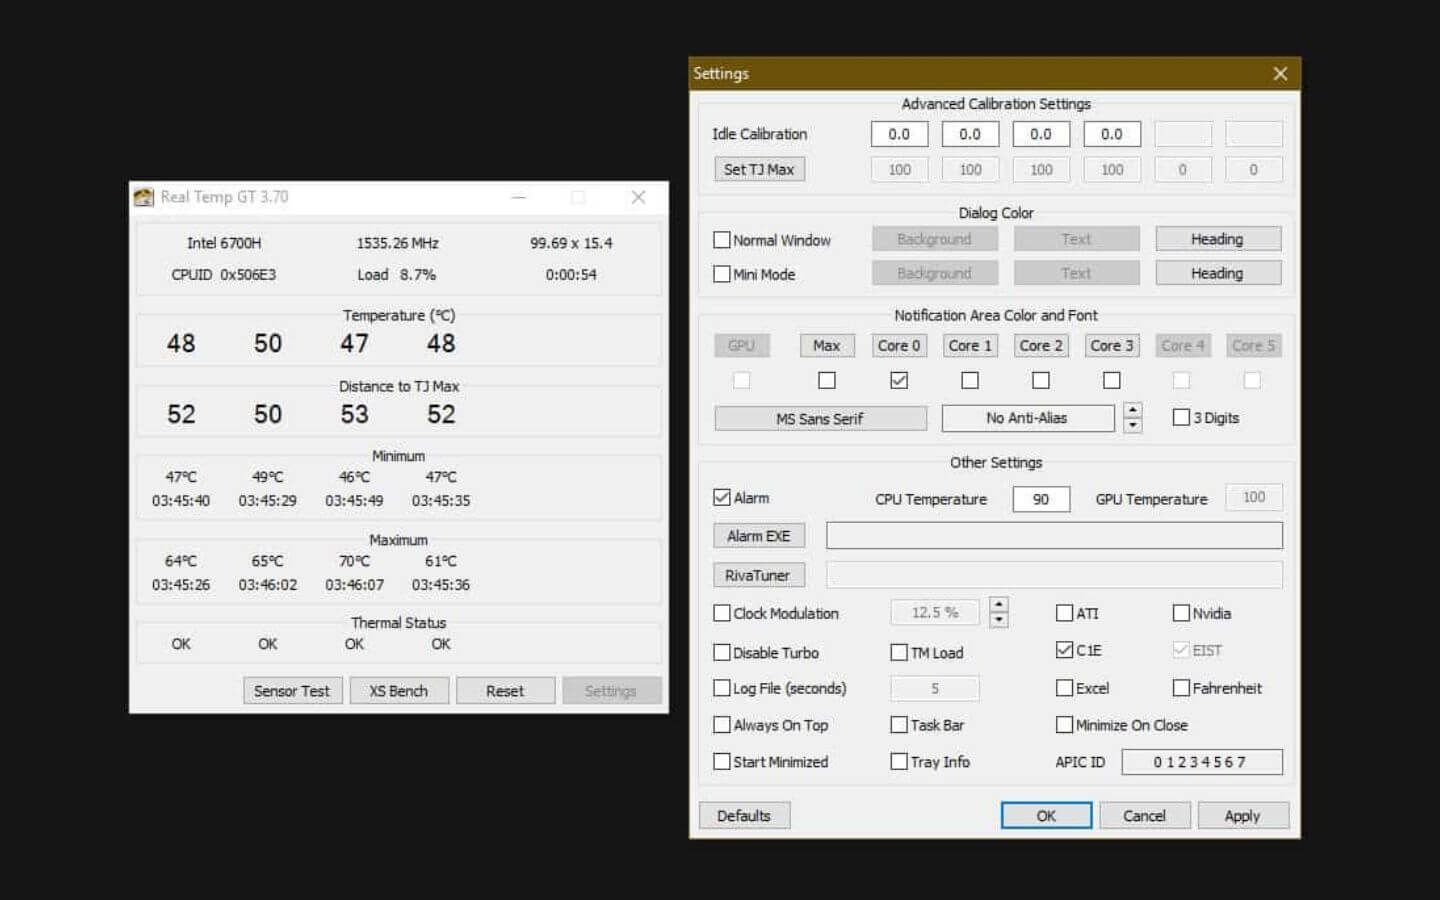The width and height of the screenshot is (1440, 900).
Task: Turn on Fahrenheit temperature display
Action: click(x=1181, y=688)
